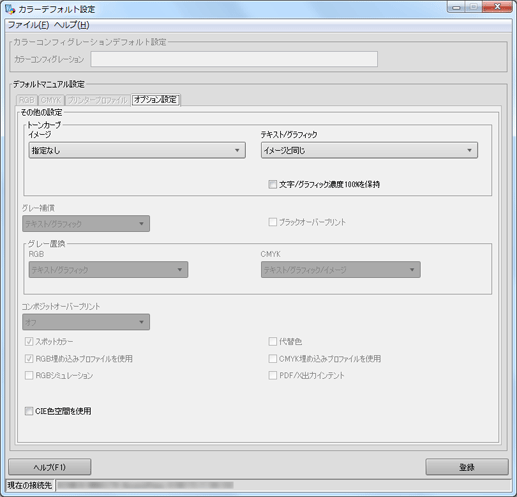This screenshot has height=497, width=517.
Task: Enable the CIE色空間を使用 checkbox
Action: pos(29,411)
